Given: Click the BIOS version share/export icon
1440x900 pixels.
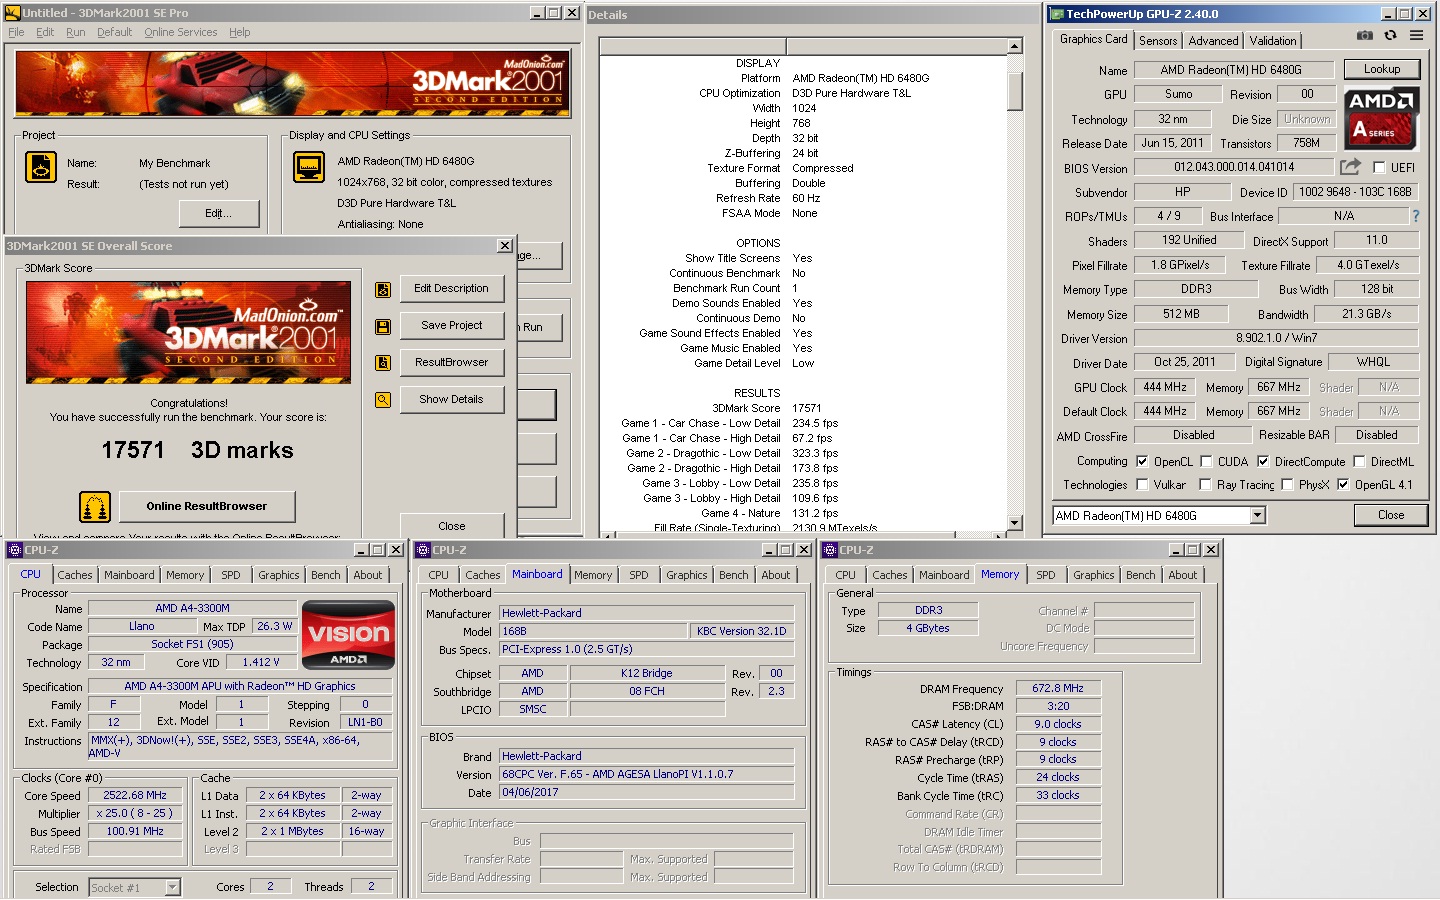Looking at the screenshot, I should point(1350,166).
